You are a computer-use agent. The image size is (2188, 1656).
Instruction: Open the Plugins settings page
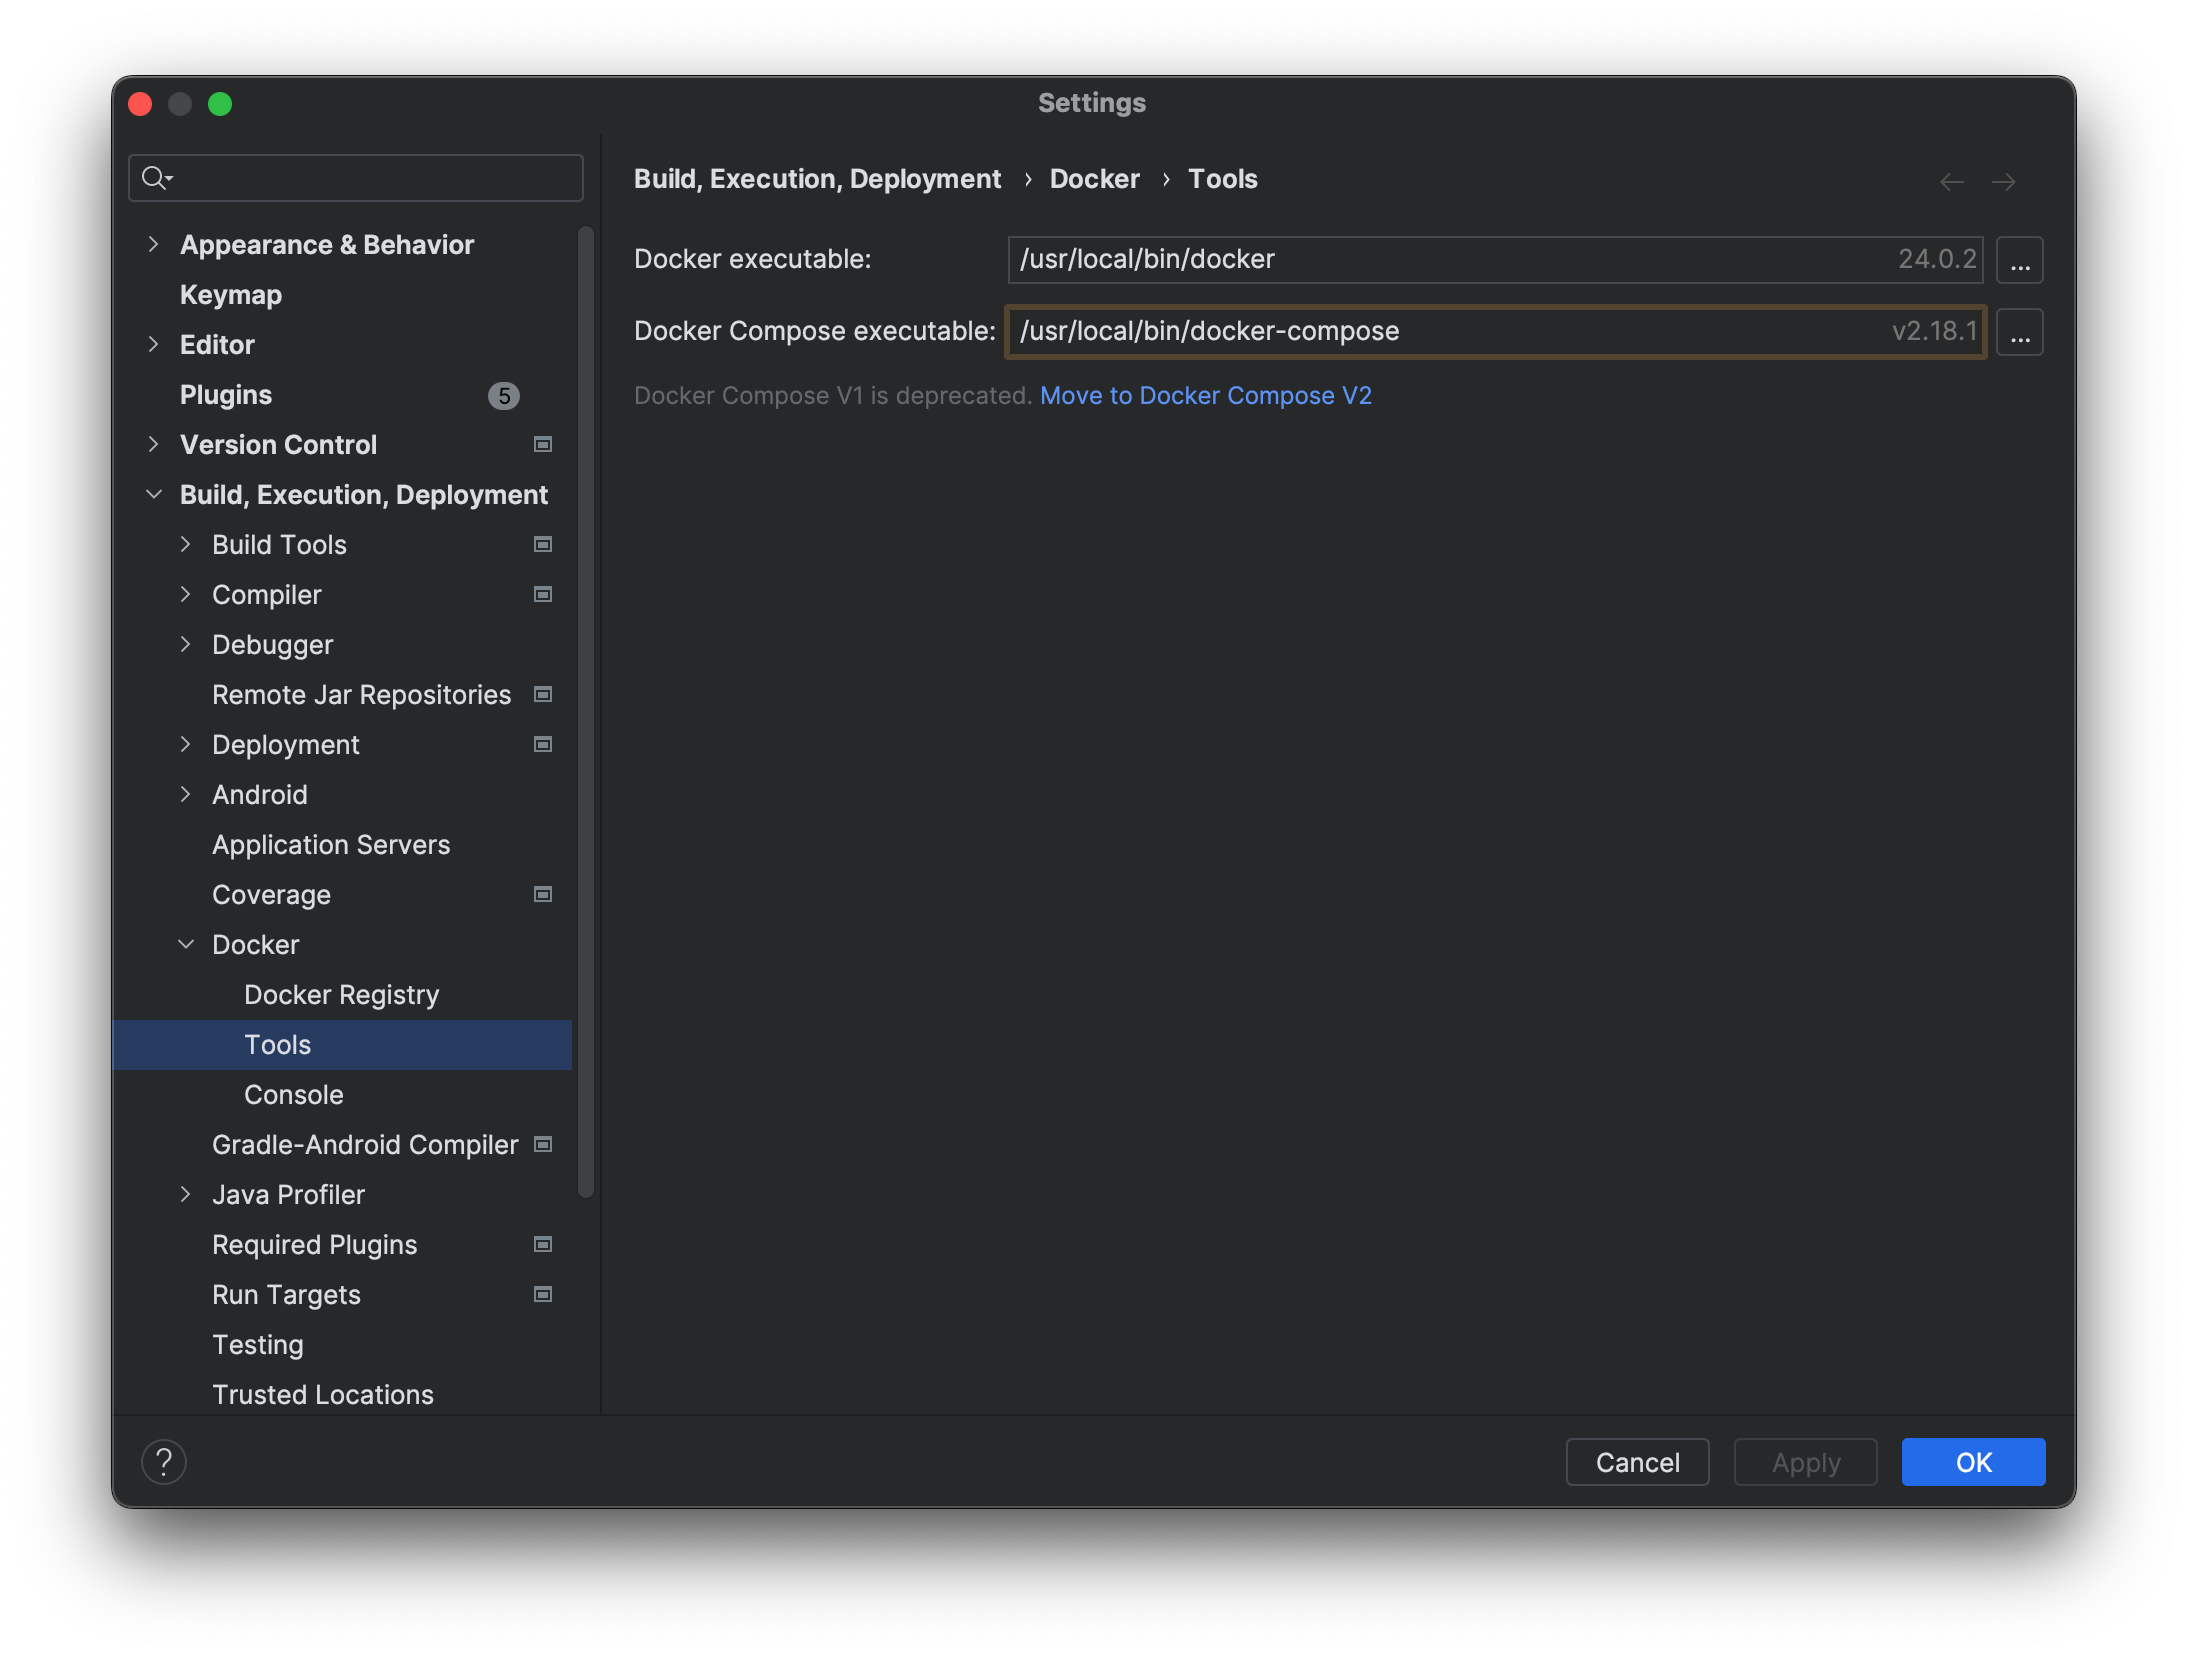click(x=226, y=395)
